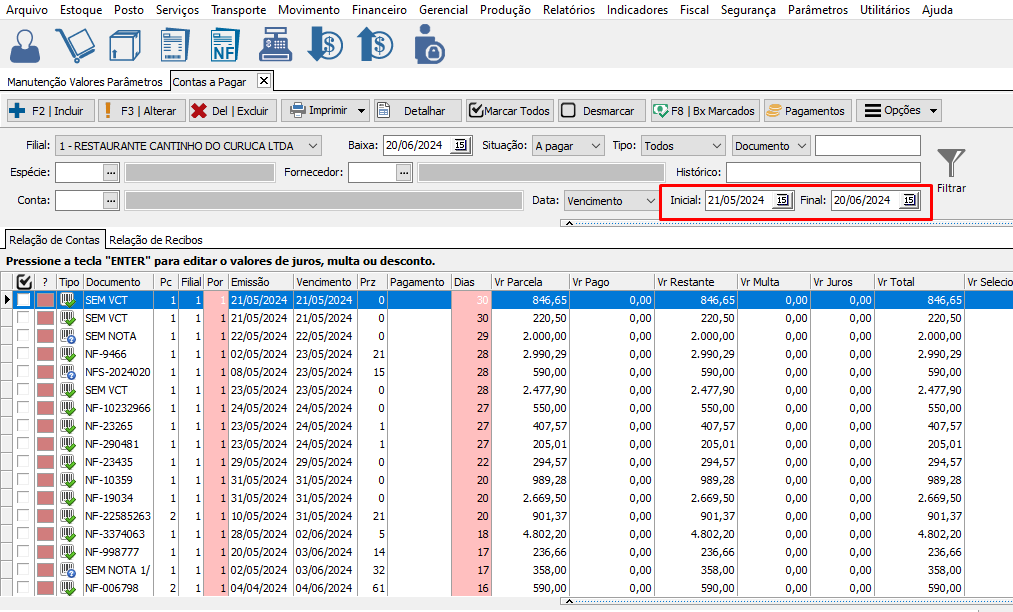Click into the Histórico text field
Viewport: 1013px width, 612px height.
point(823,173)
